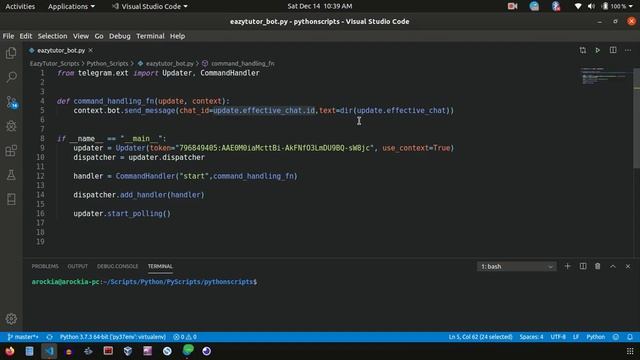Launch Firefox from the dock

point(9,351)
